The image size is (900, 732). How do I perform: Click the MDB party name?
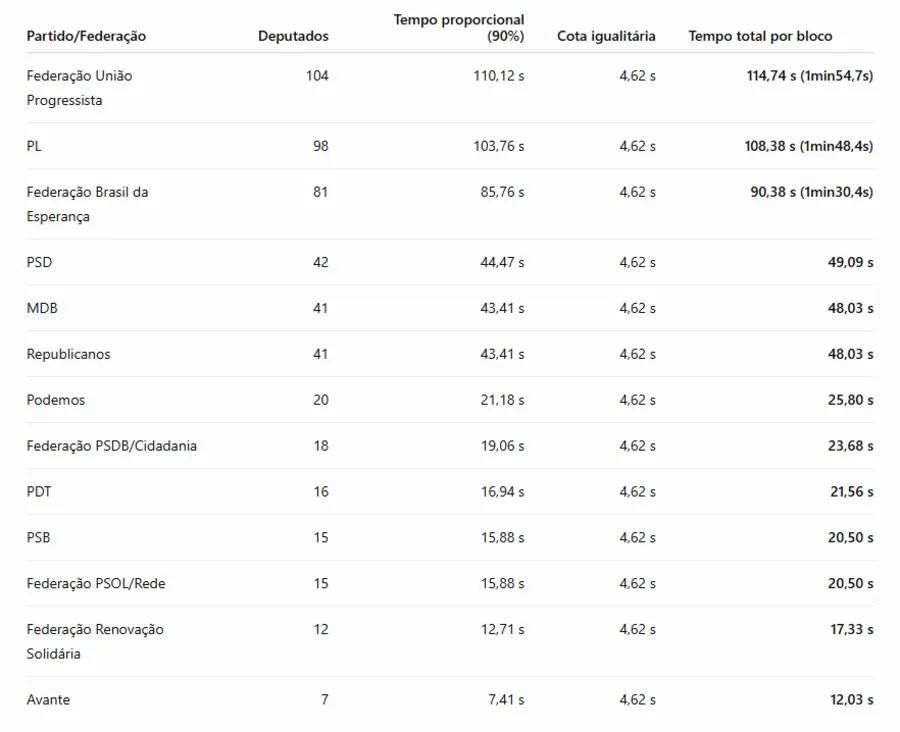tap(42, 308)
